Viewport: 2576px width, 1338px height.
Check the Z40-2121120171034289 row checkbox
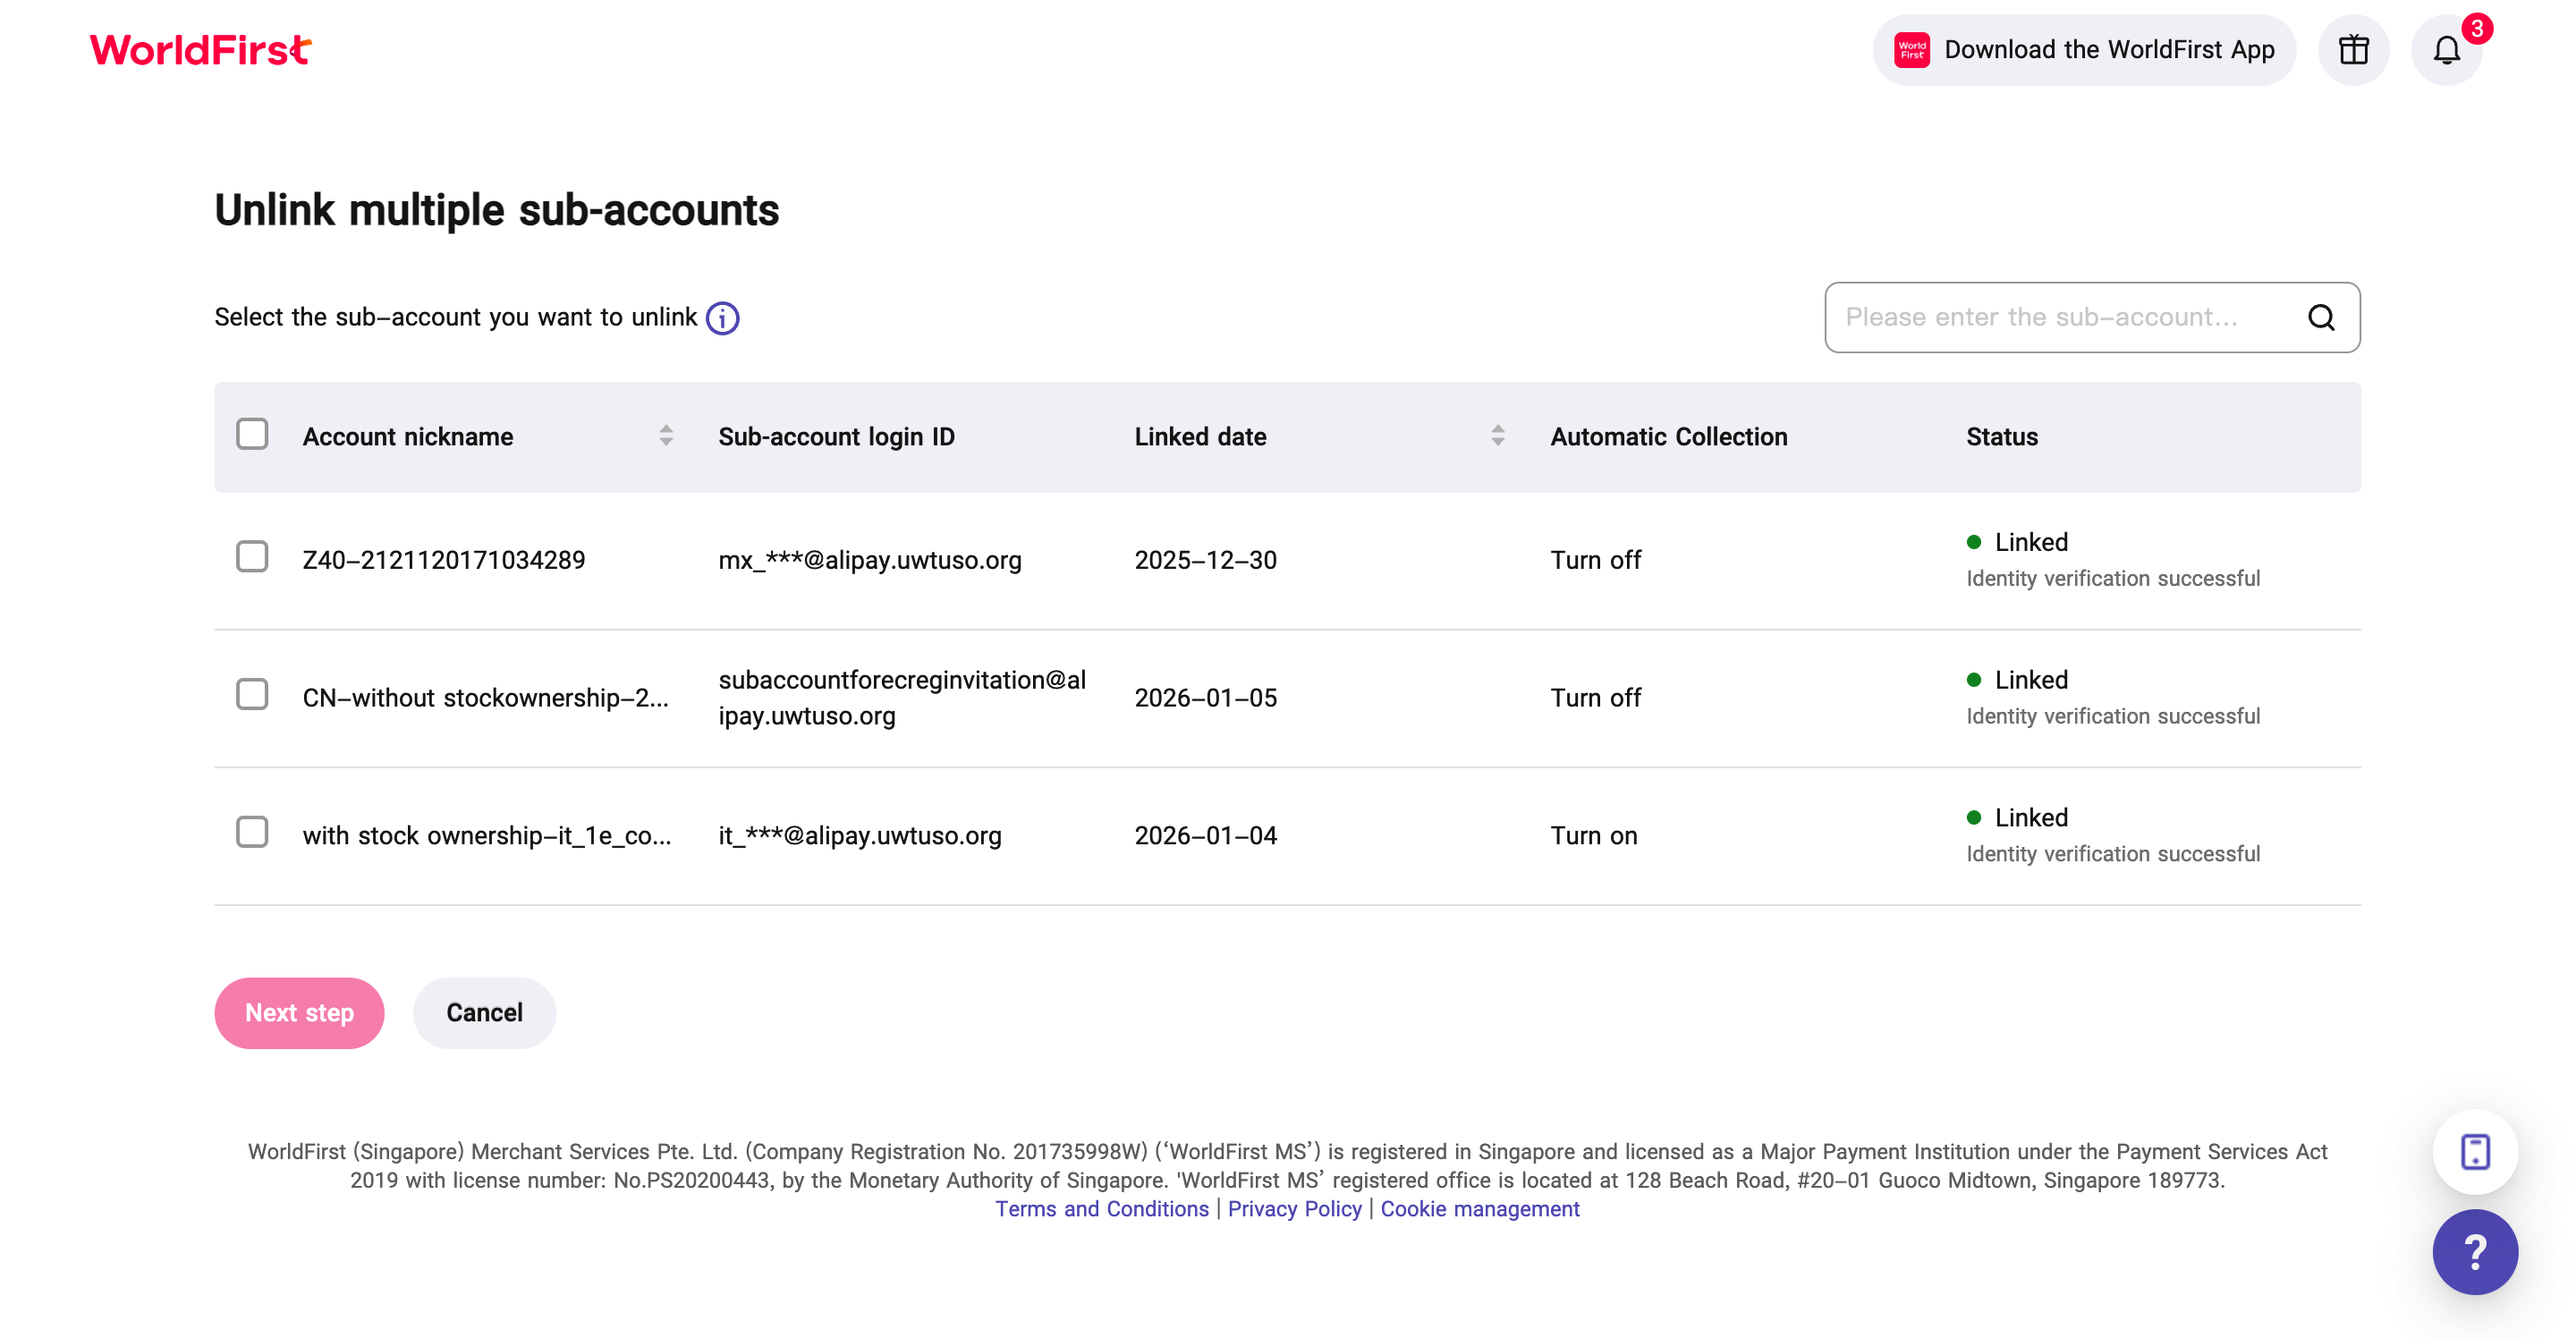click(252, 557)
